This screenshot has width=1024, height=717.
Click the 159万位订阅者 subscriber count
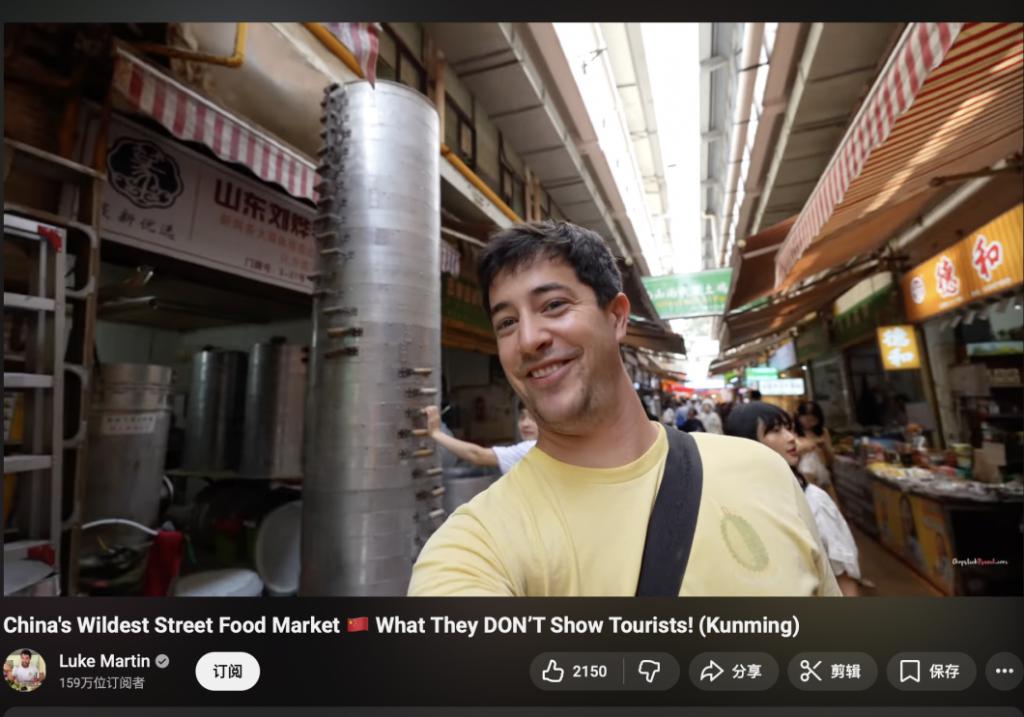coord(101,683)
